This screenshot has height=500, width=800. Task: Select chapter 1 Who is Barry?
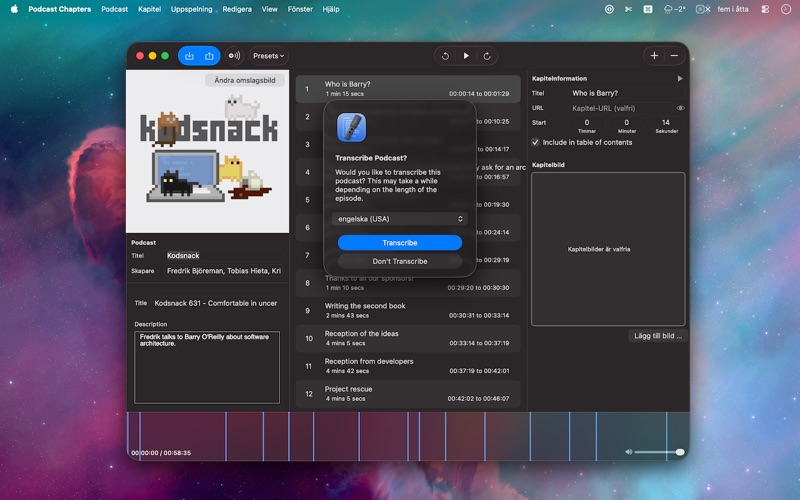(x=408, y=89)
